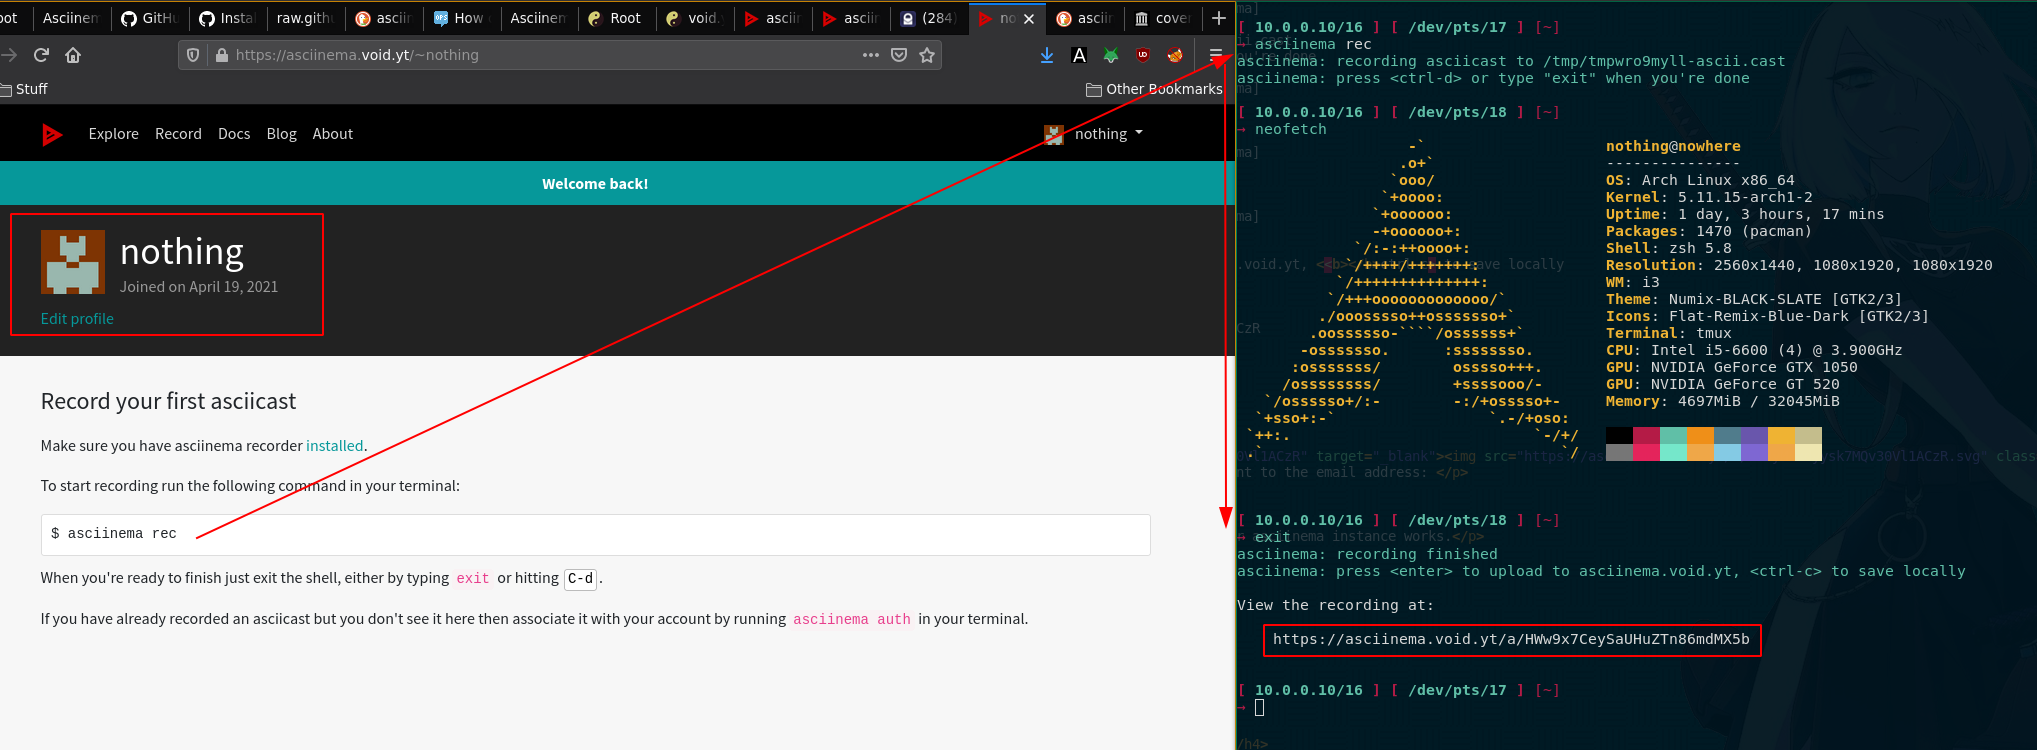Open the Record nav link
Viewport: 2037px width, 750px height.
(178, 134)
